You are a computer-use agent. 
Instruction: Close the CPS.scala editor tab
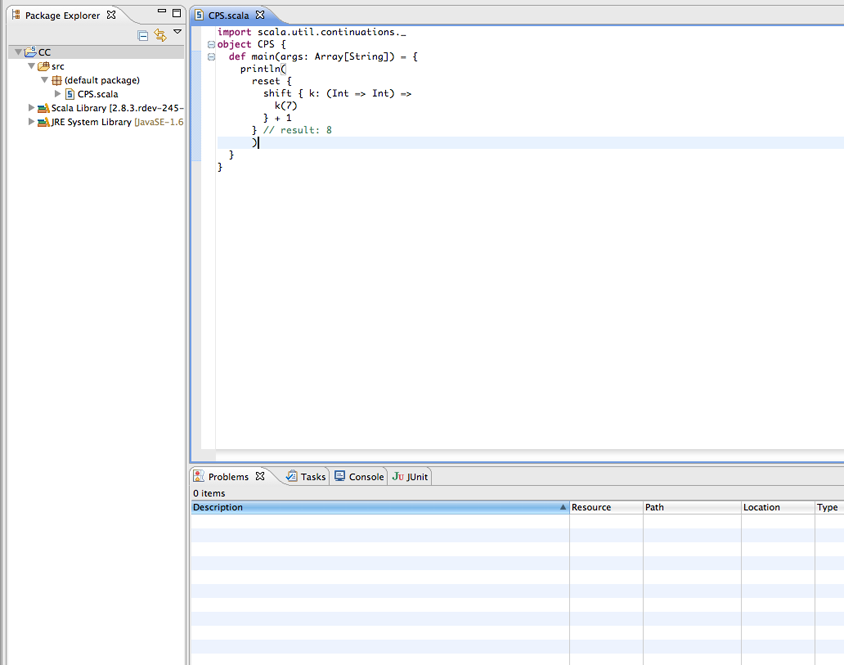tap(260, 15)
